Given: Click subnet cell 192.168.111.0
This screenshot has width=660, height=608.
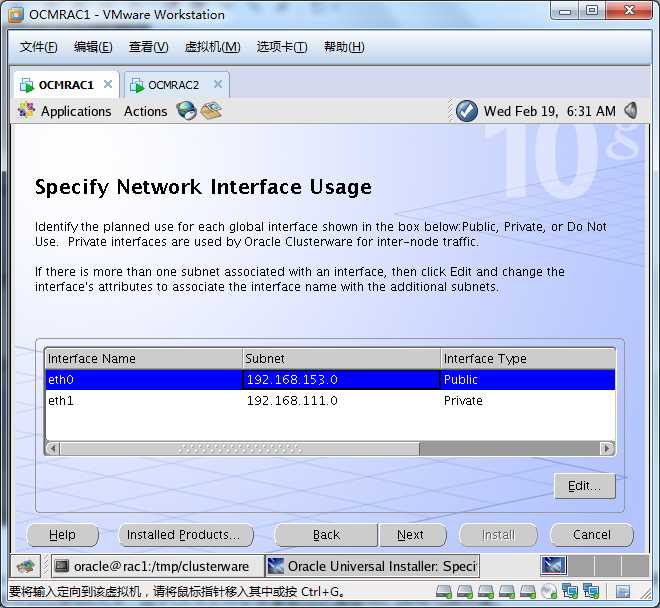Looking at the screenshot, I should coord(341,400).
